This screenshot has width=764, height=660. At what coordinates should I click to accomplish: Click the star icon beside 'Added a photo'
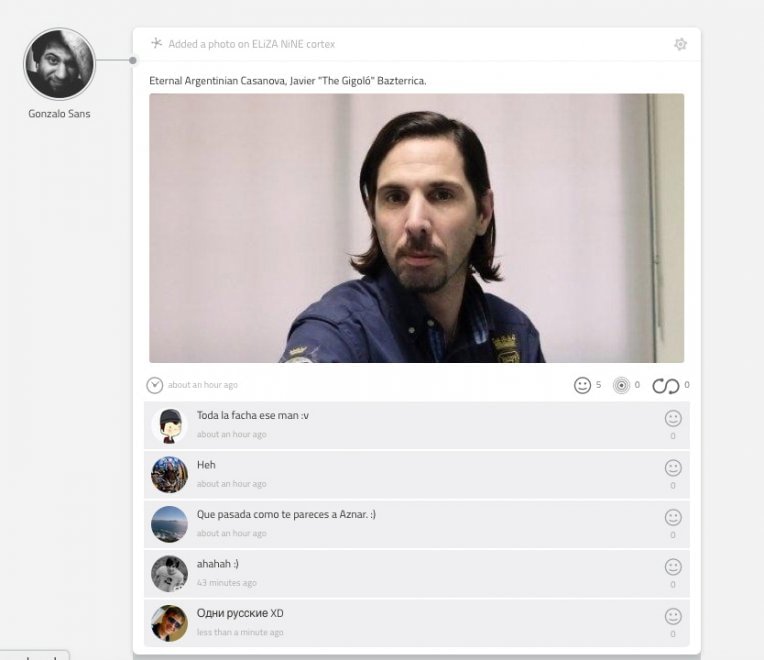(156, 43)
